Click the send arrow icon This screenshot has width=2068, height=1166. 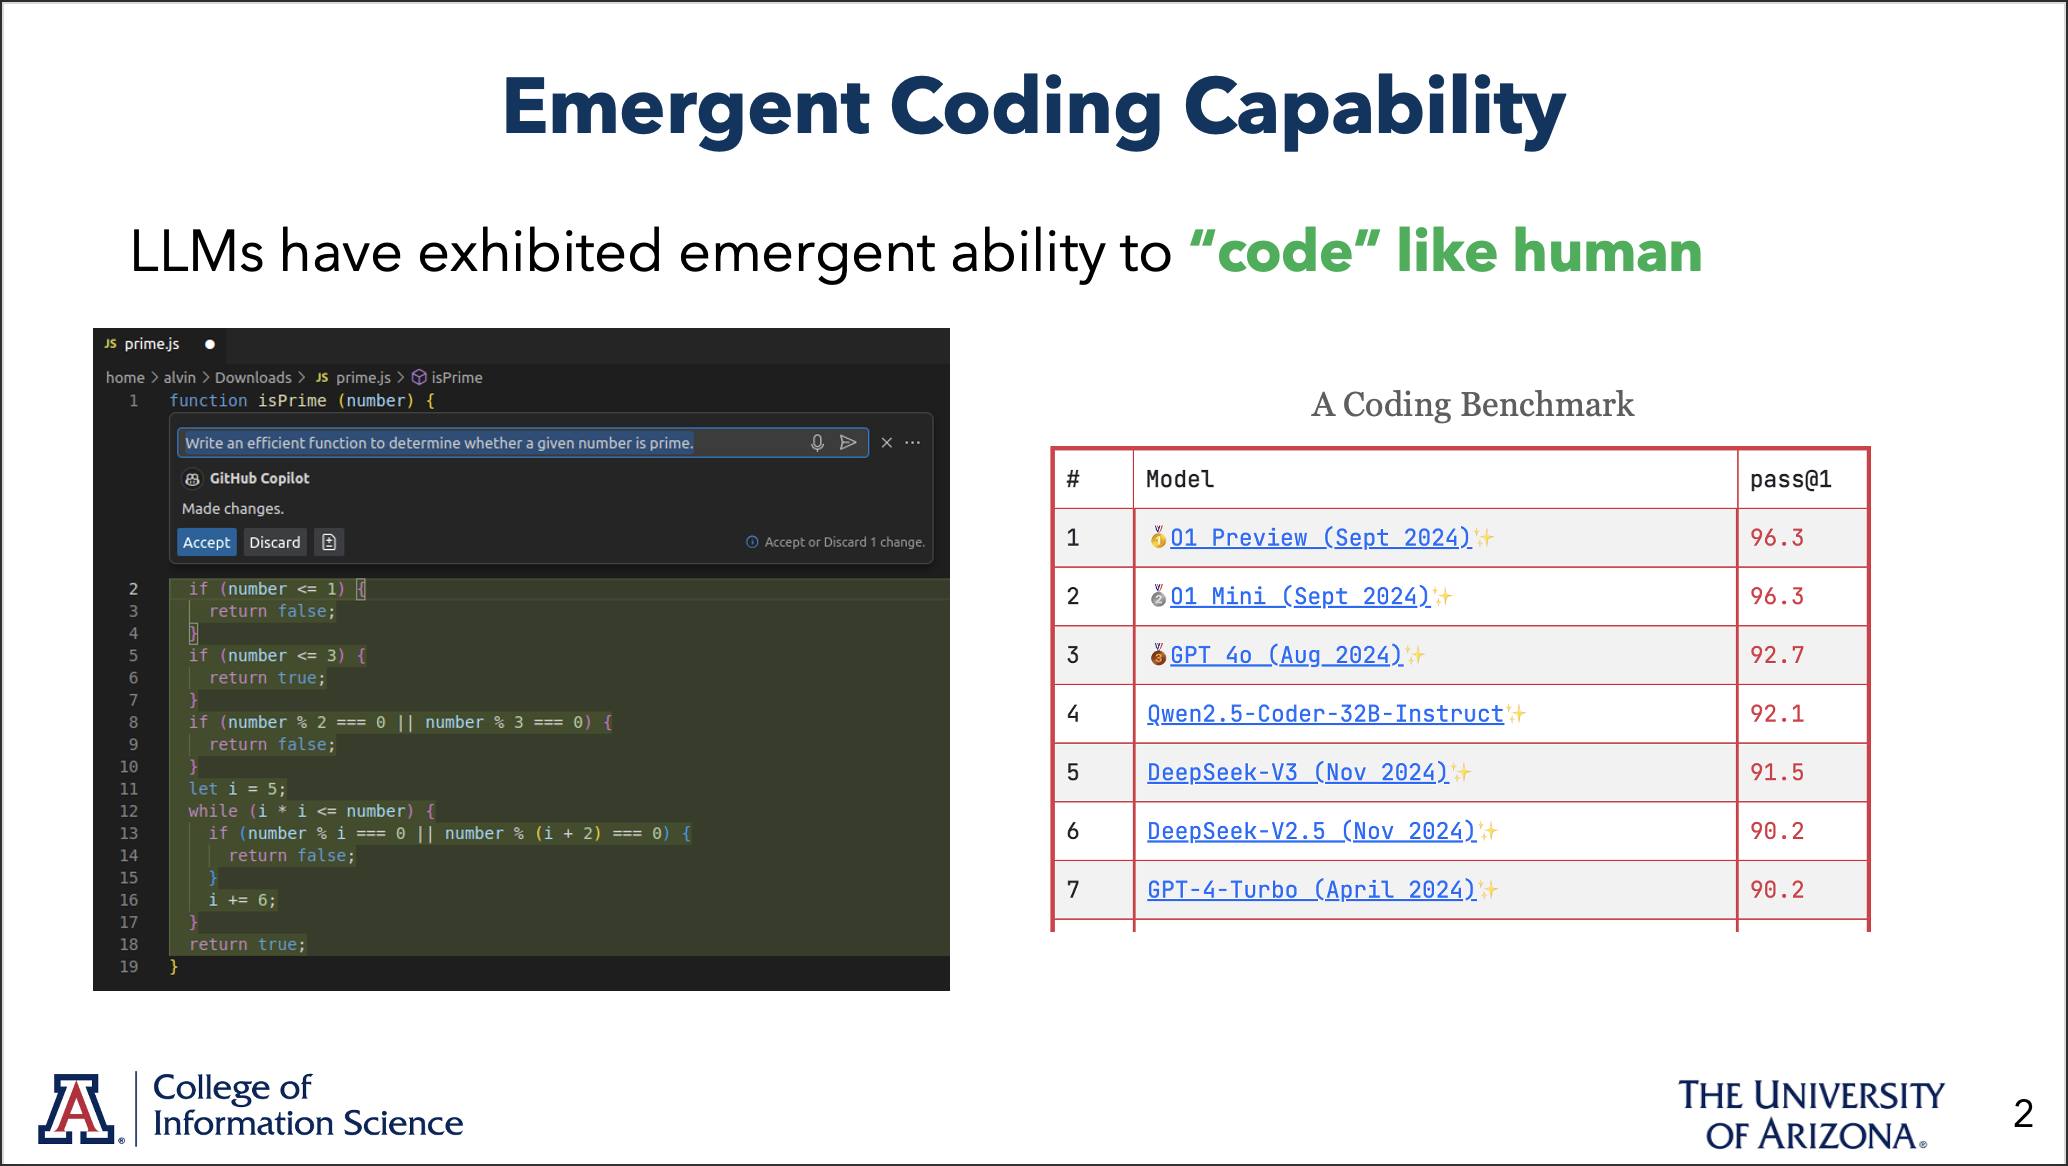coord(848,442)
